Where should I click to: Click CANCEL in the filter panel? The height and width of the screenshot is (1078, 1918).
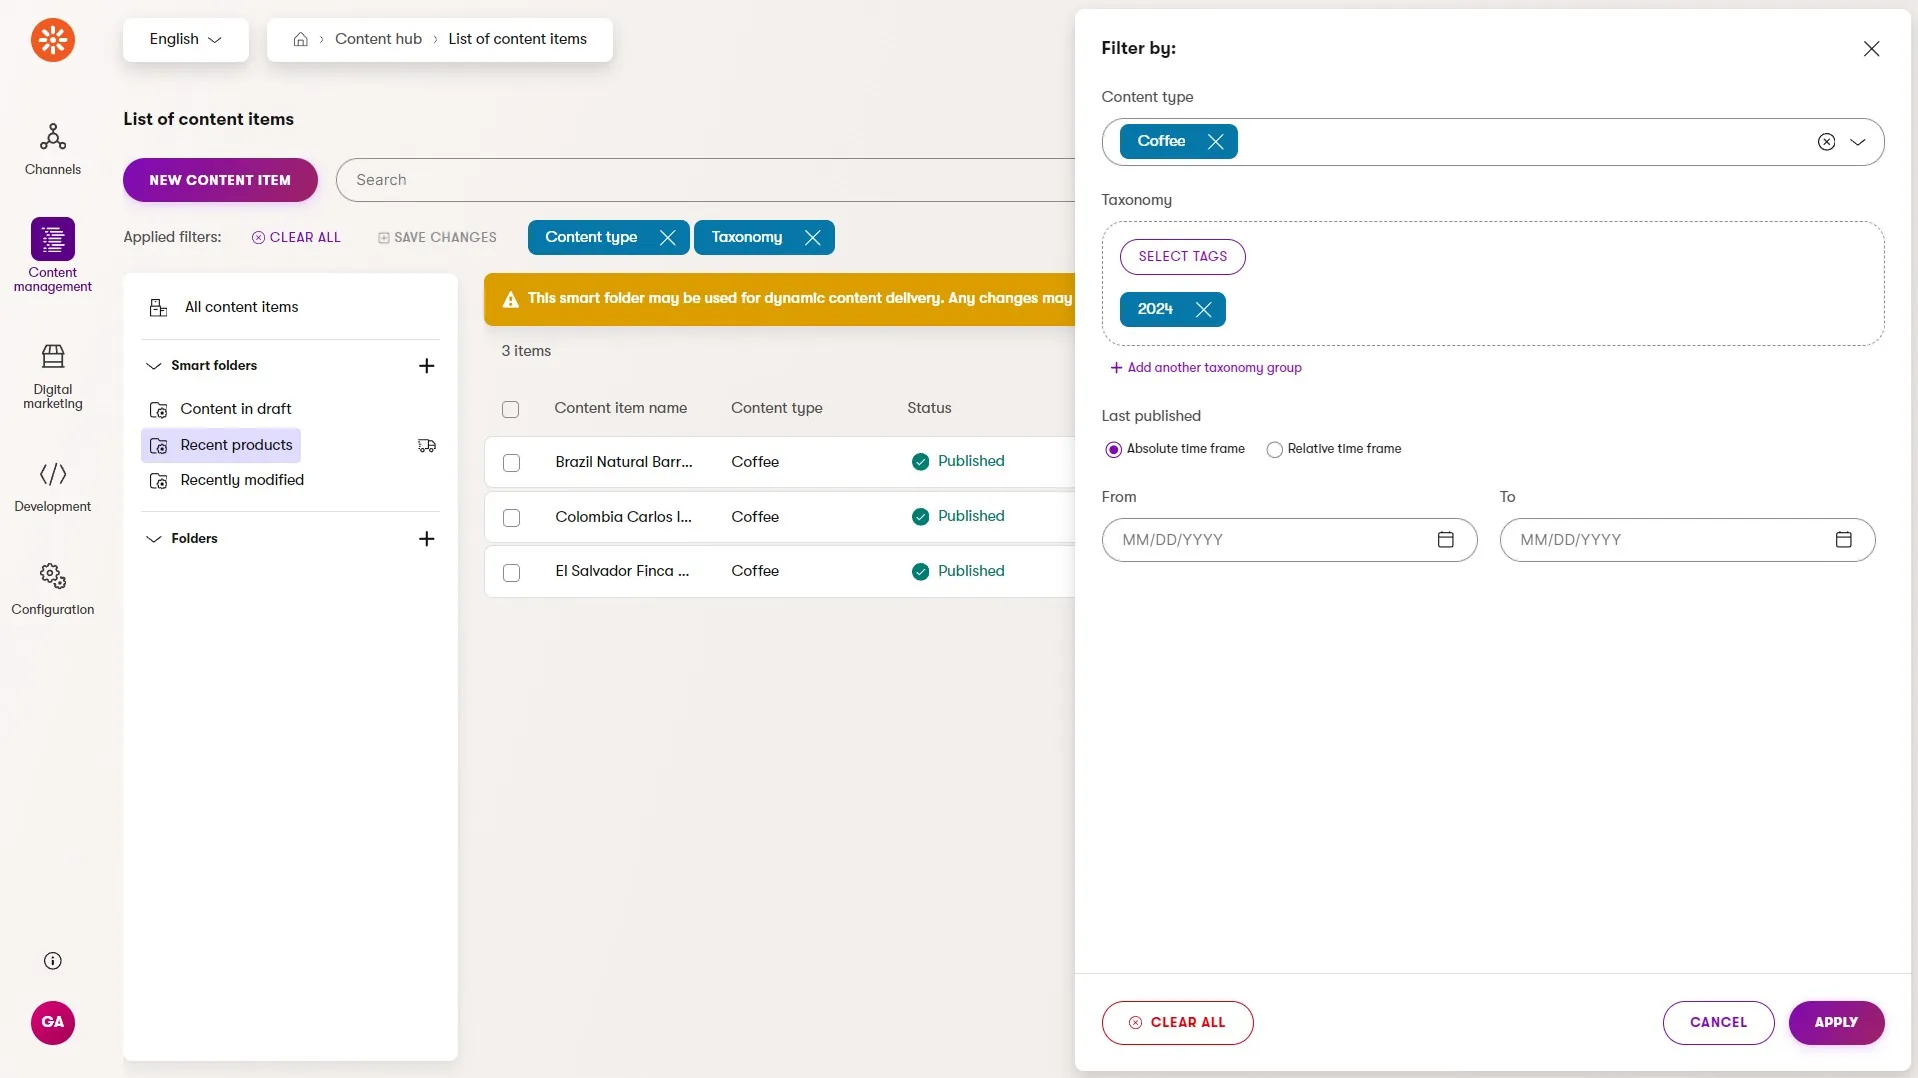(x=1718, y=1022)
